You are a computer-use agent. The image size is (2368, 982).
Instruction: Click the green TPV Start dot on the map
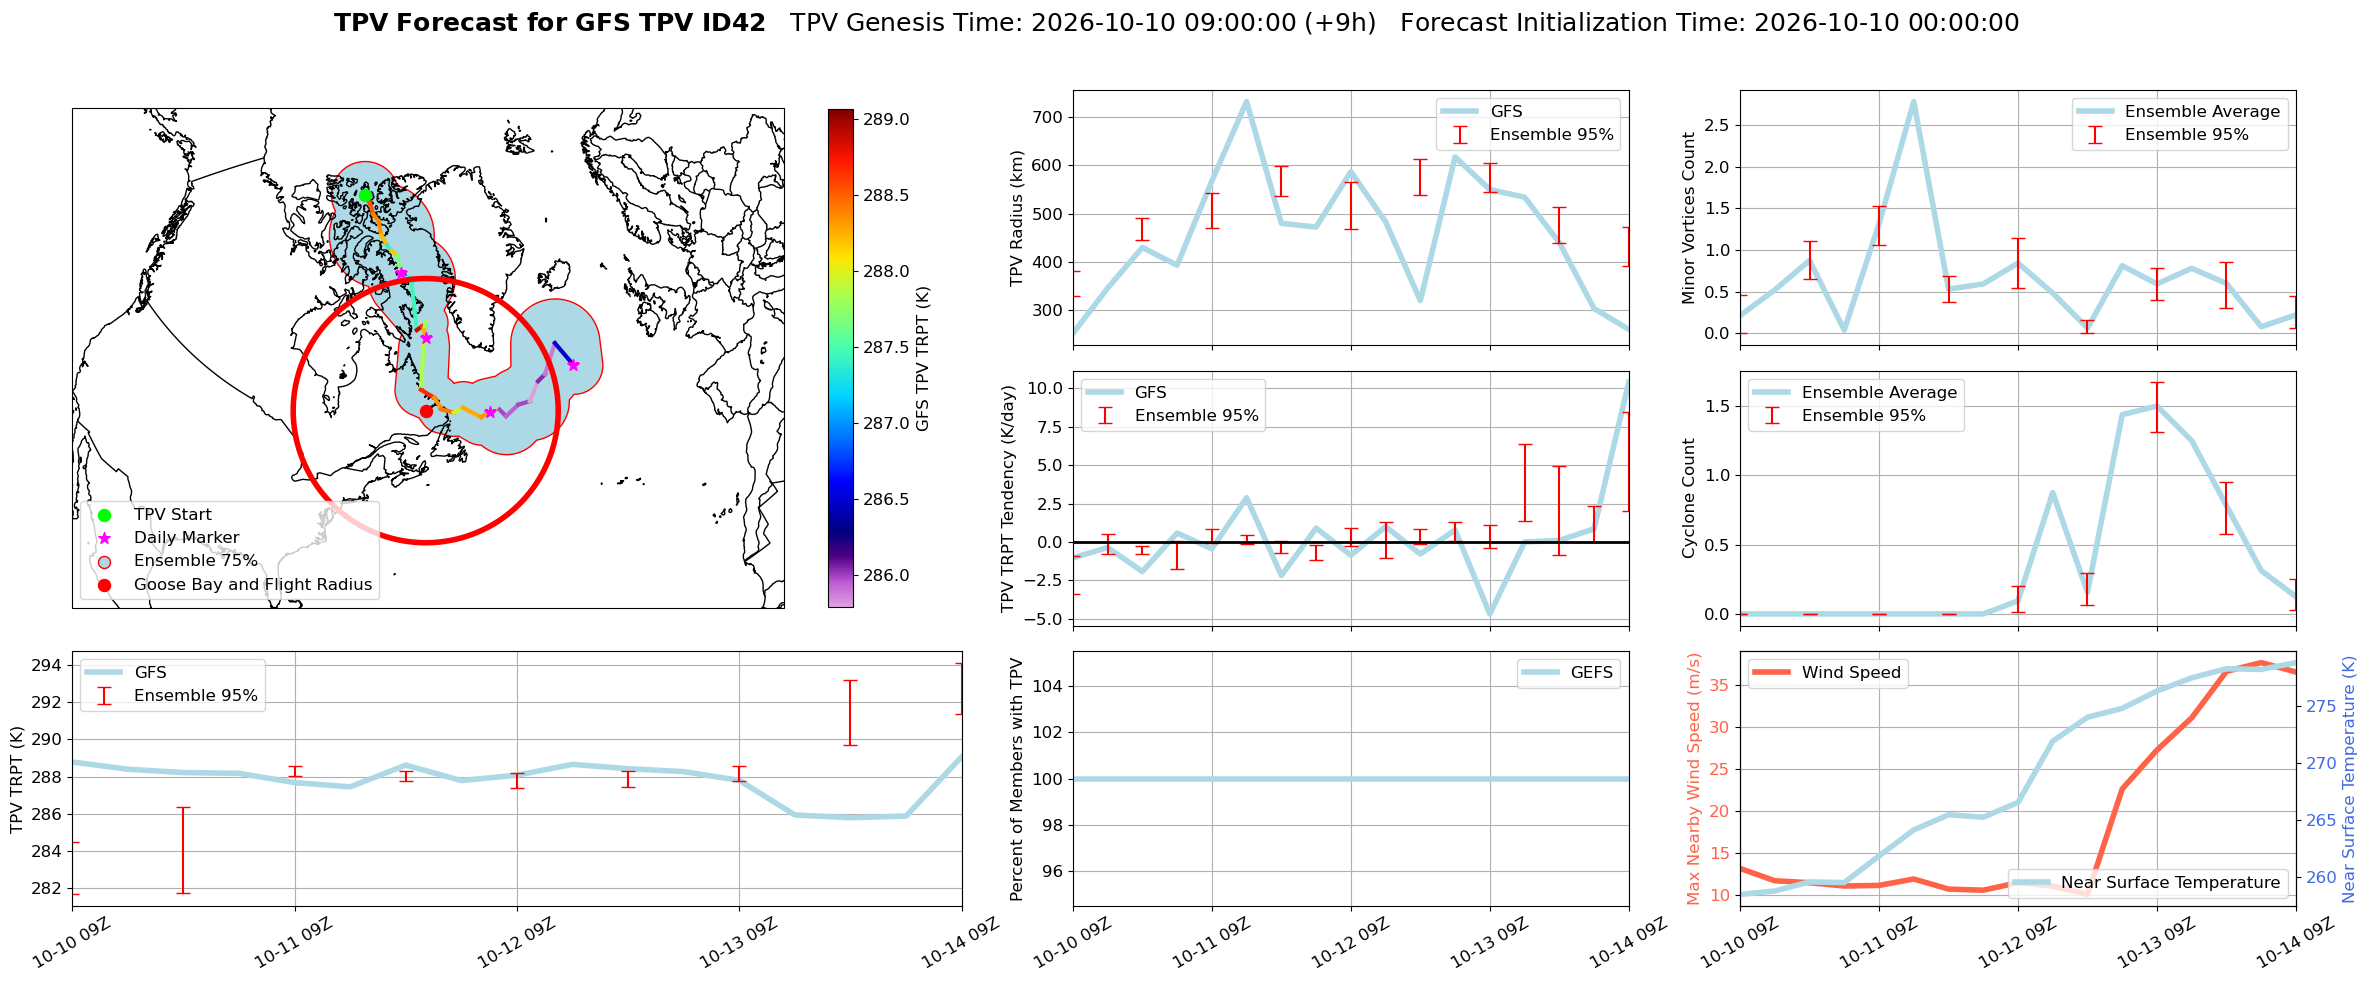[x=366, y=196]
